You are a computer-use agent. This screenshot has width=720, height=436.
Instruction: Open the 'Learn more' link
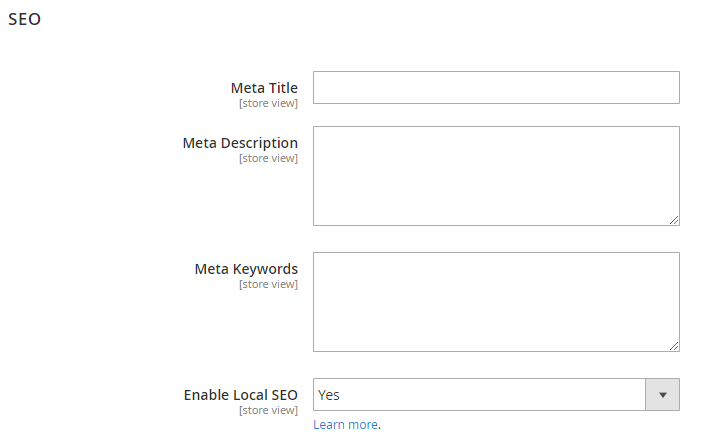(345, 425)
